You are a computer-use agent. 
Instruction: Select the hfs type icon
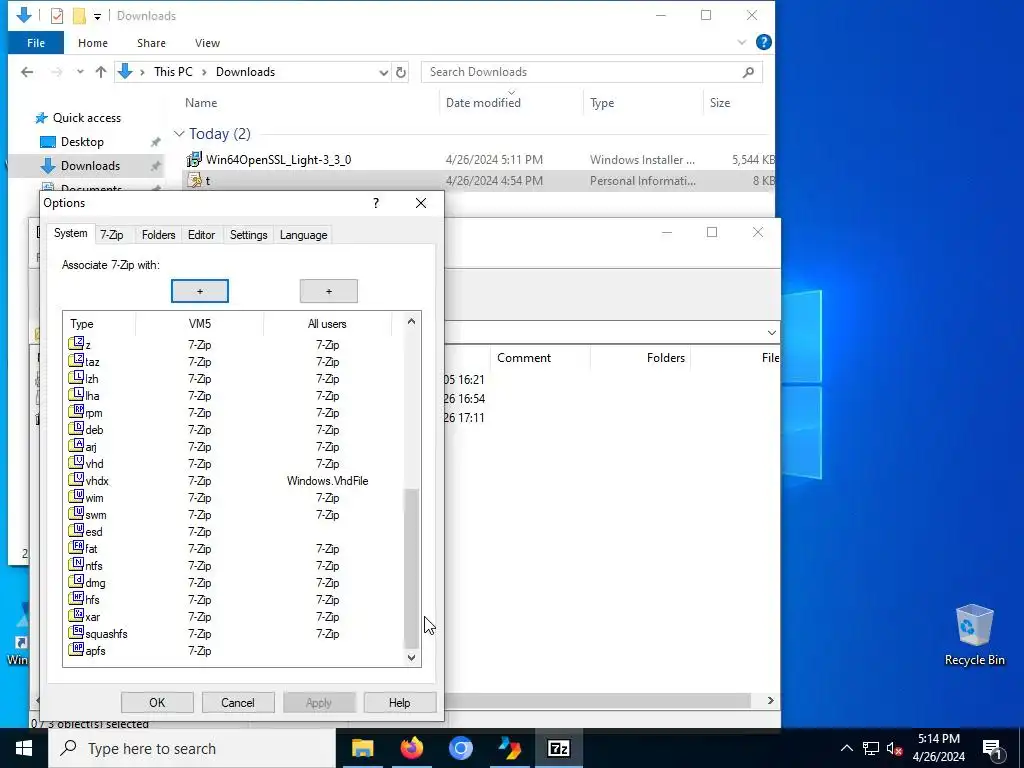(x=76, y=598)
